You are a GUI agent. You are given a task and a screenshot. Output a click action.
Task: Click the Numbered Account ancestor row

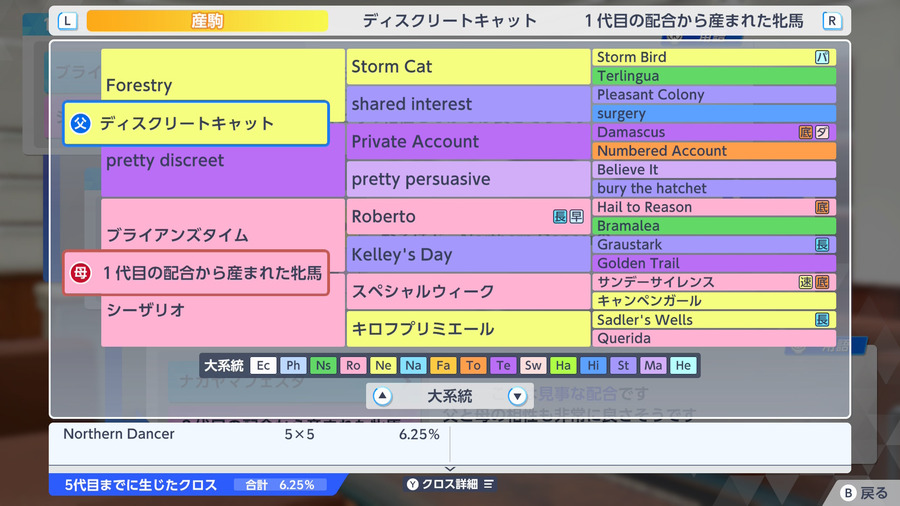(714, 151)
